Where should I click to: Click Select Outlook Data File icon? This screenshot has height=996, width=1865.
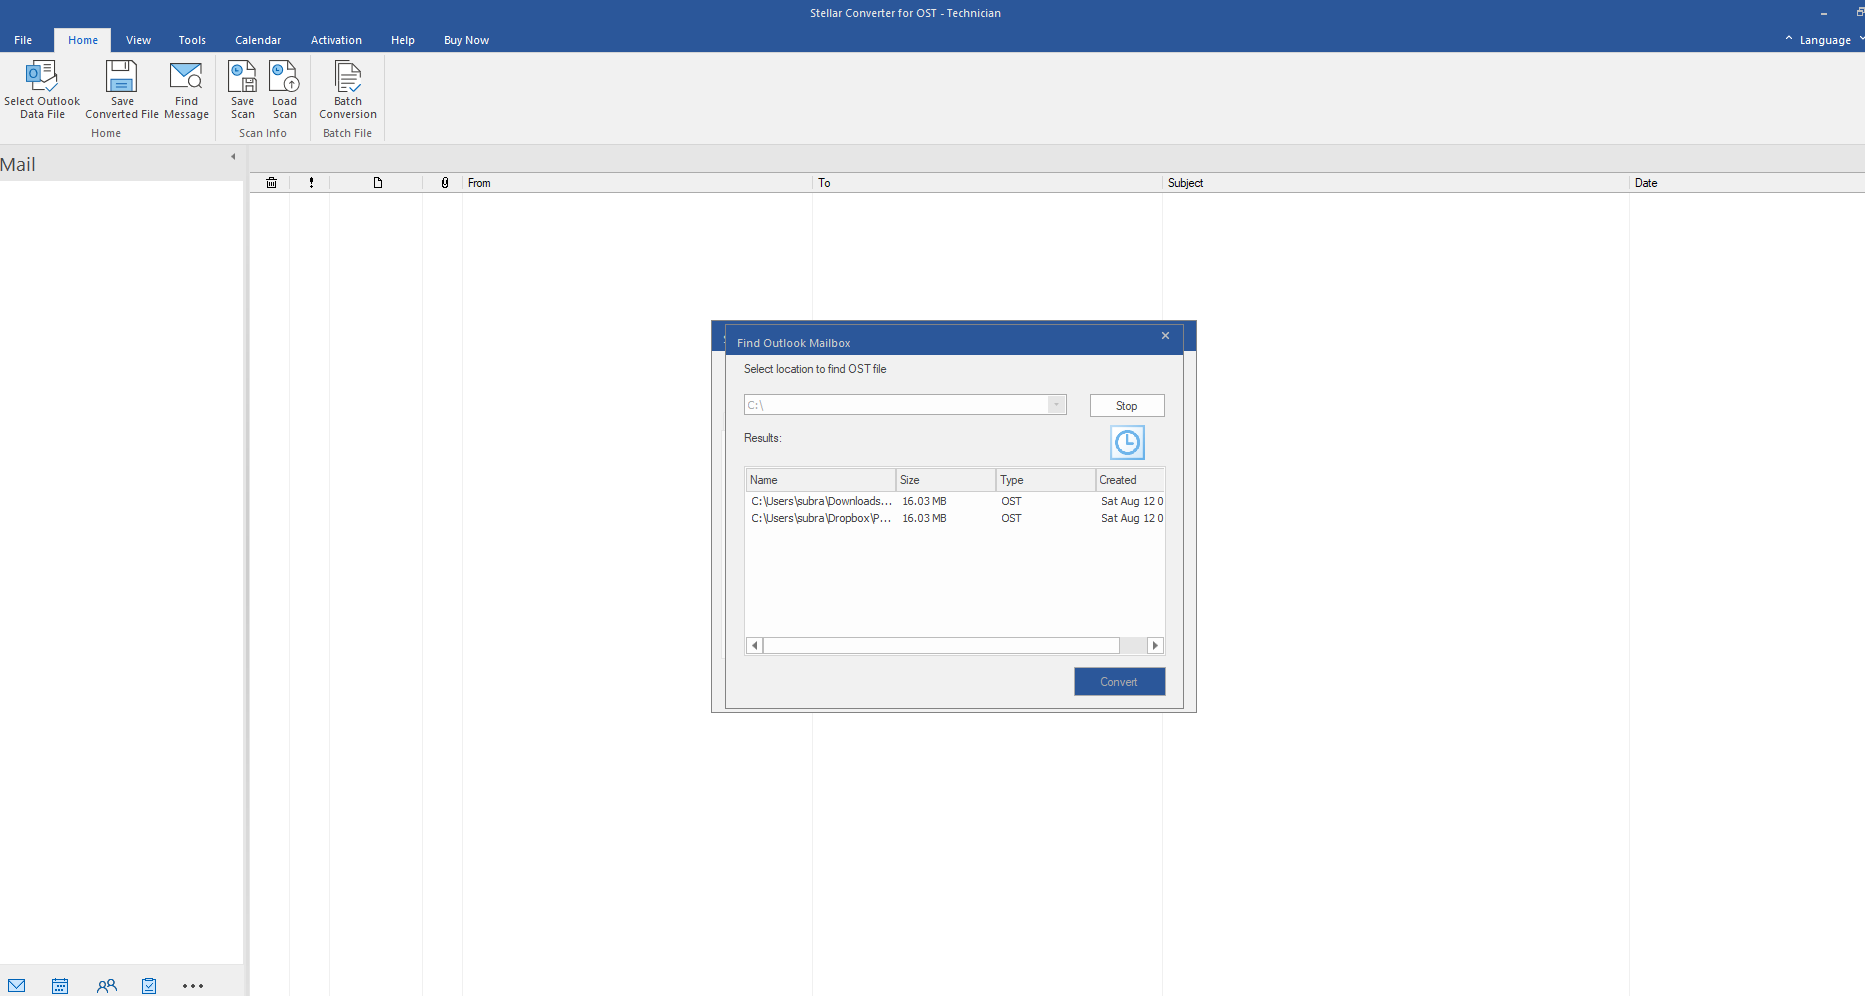(42, 76)
